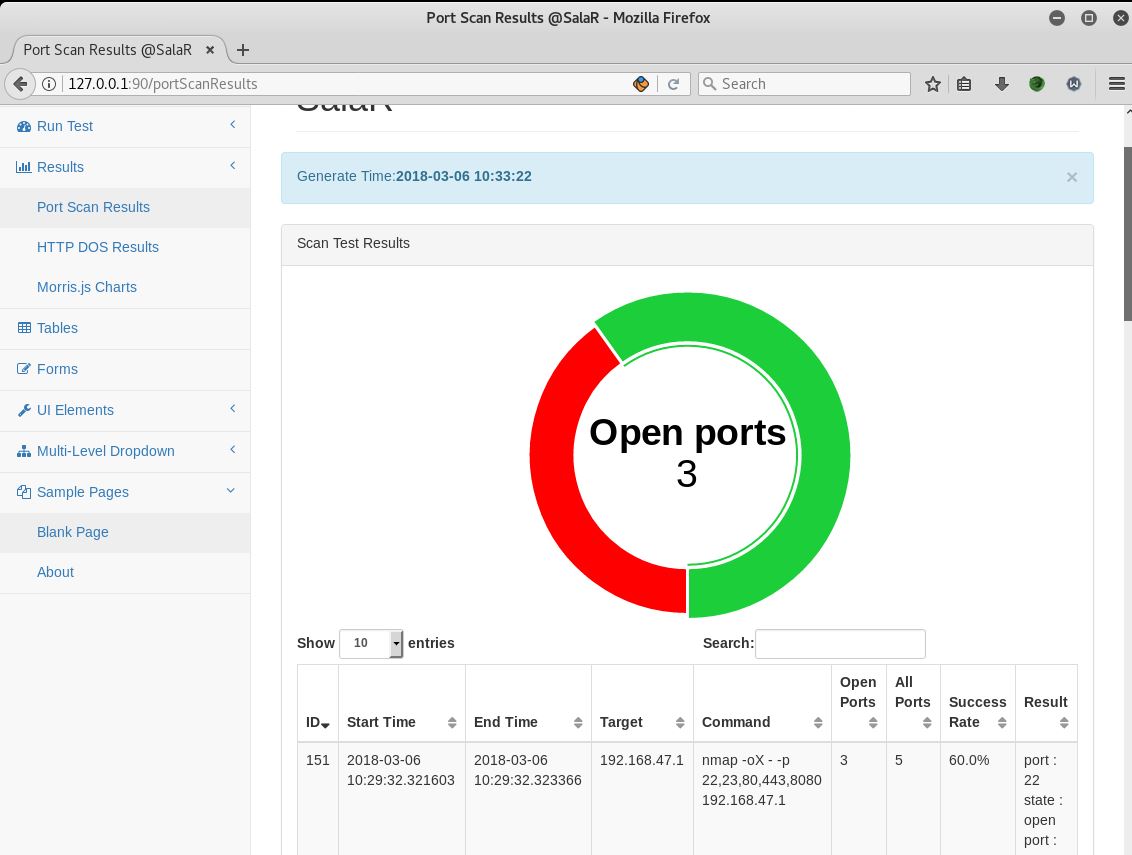Close the Port Scan Results tab
1132x855 pixels.
[210, 50]
